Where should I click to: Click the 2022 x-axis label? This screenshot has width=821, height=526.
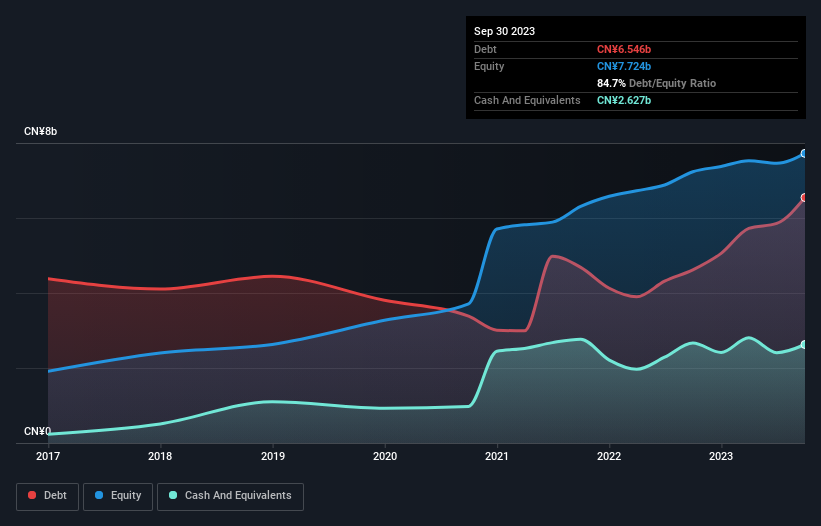point(609,456)
